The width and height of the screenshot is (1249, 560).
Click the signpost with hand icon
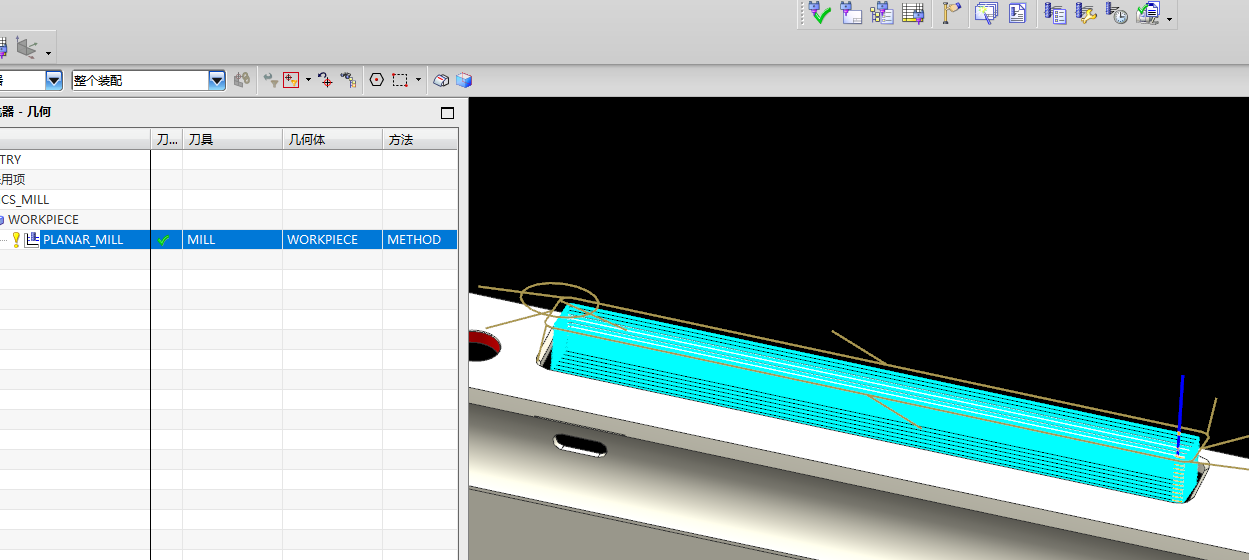click(x=951, y=13)
